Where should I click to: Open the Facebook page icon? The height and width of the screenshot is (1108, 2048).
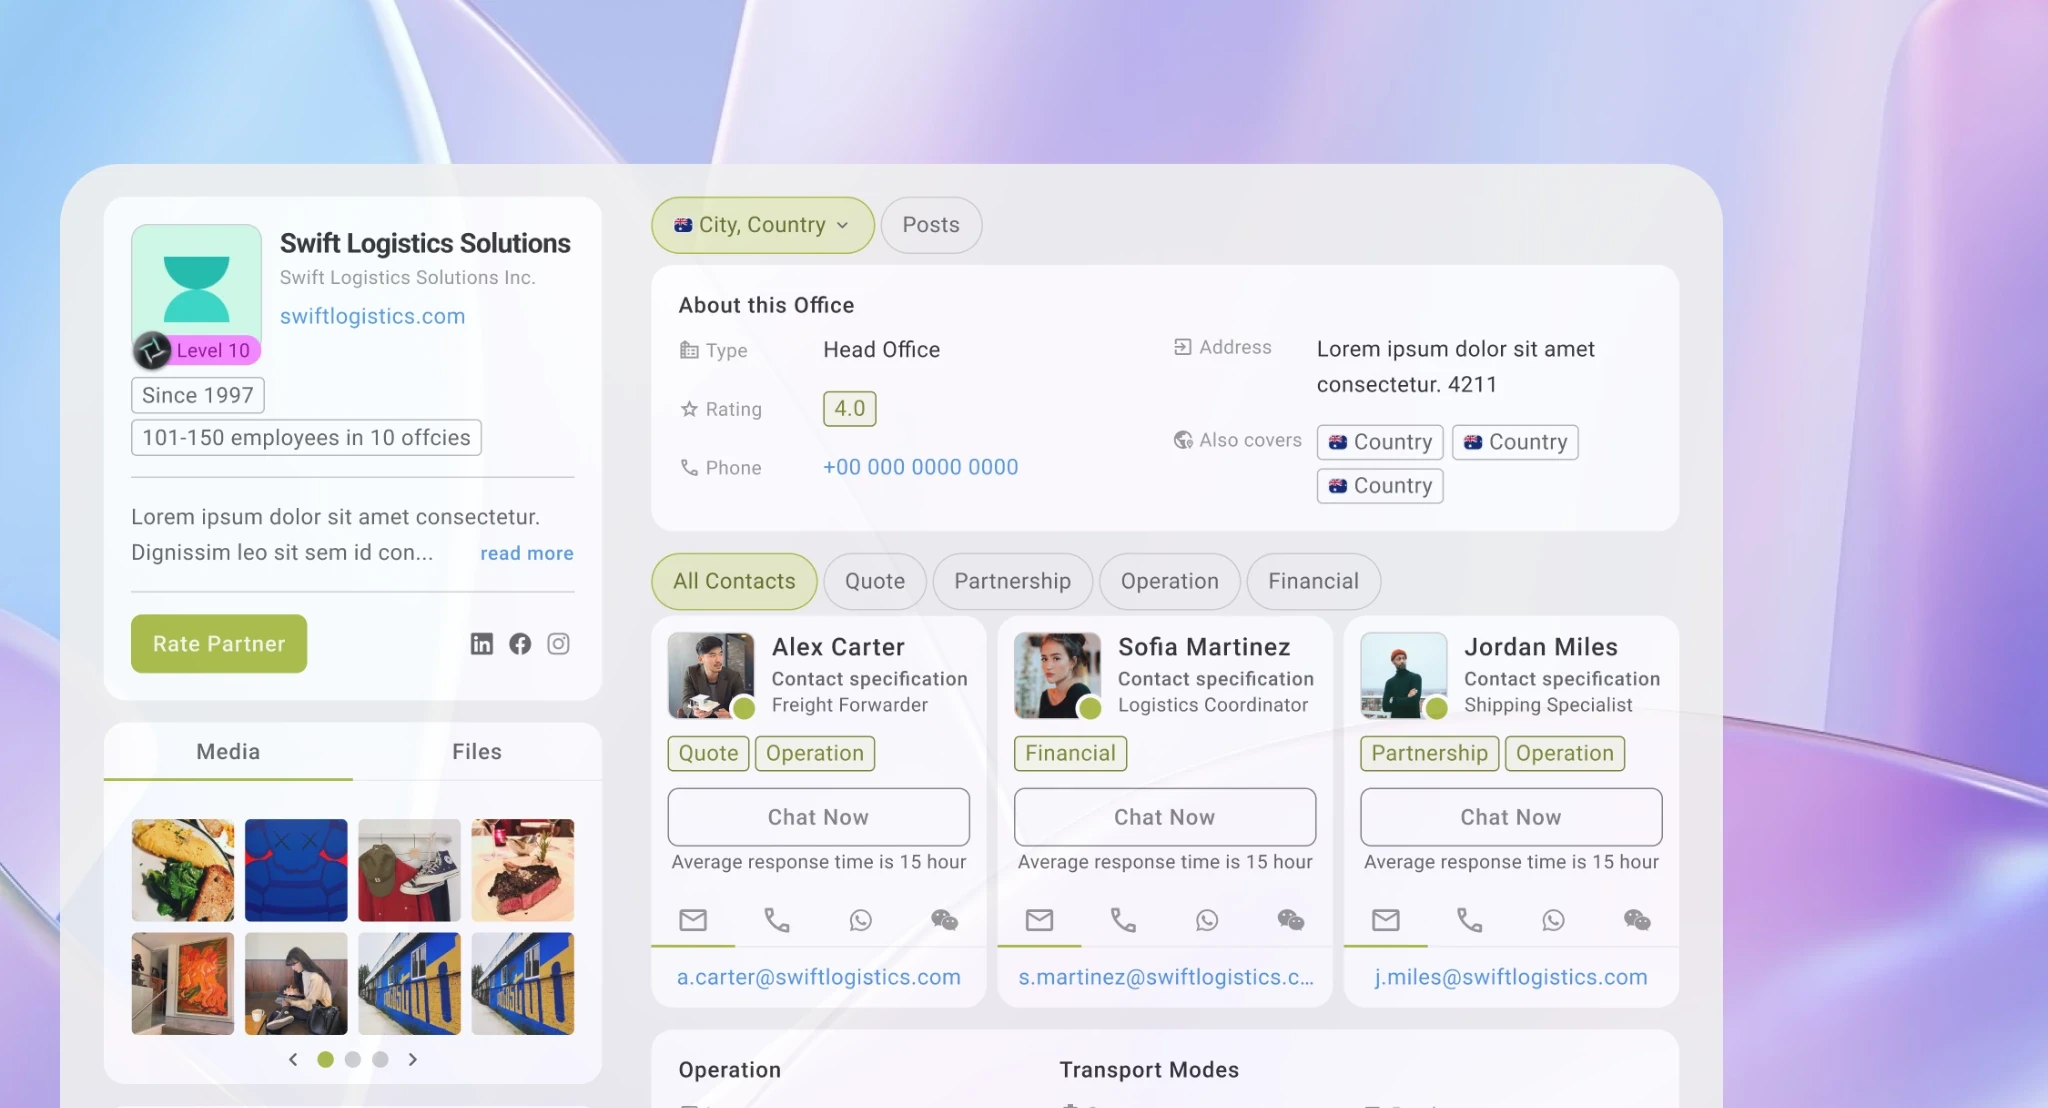tap(520, 644)
